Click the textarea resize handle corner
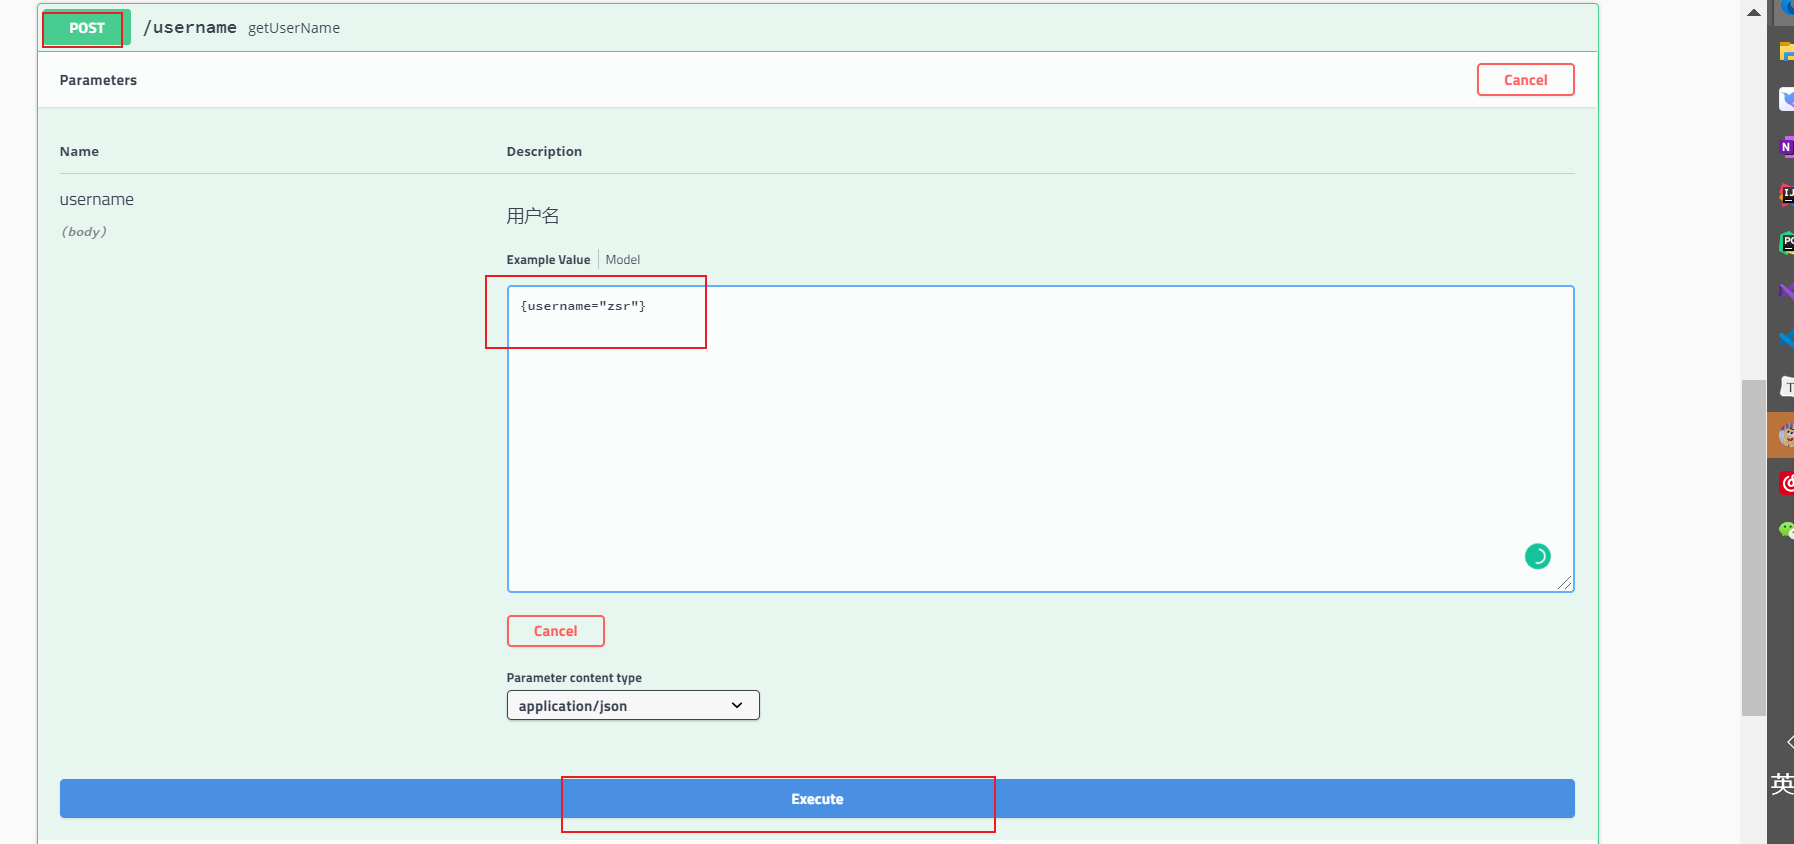1794x844 pixels. (x=1565, y=583)
